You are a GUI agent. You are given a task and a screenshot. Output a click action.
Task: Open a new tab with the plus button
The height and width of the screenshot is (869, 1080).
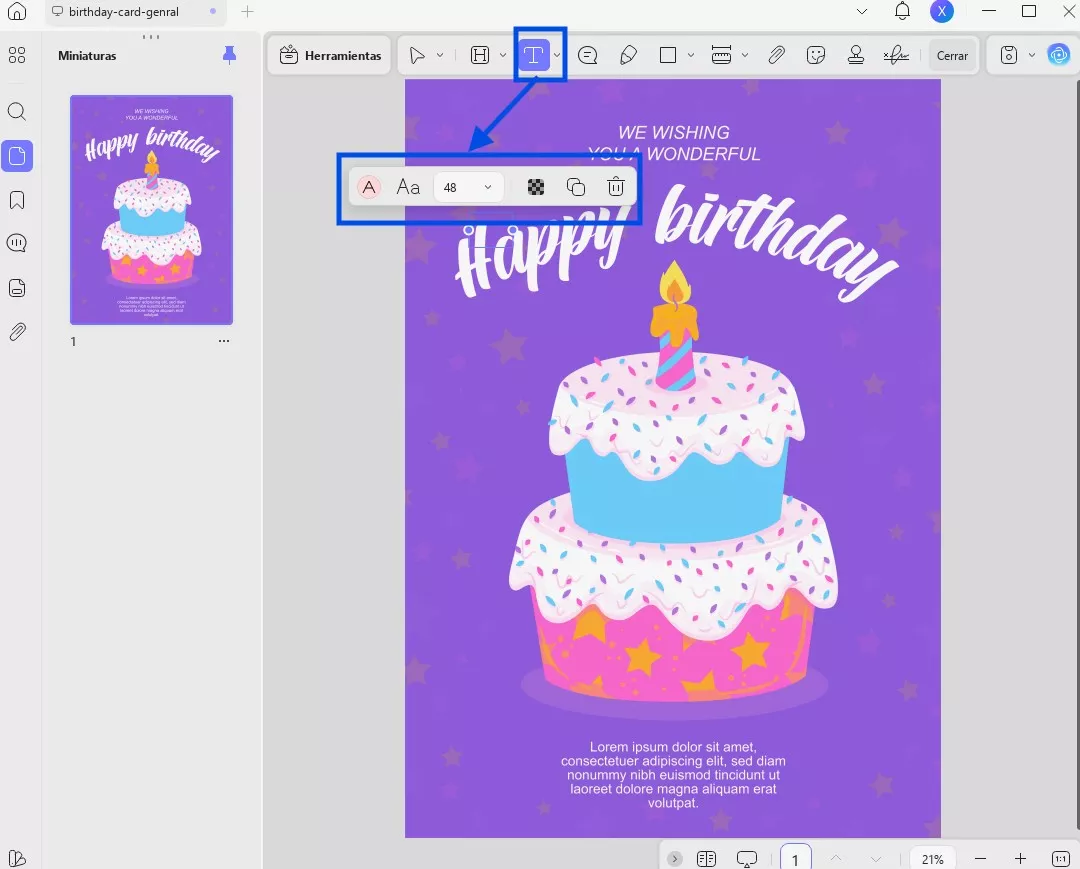click(248, 12)
